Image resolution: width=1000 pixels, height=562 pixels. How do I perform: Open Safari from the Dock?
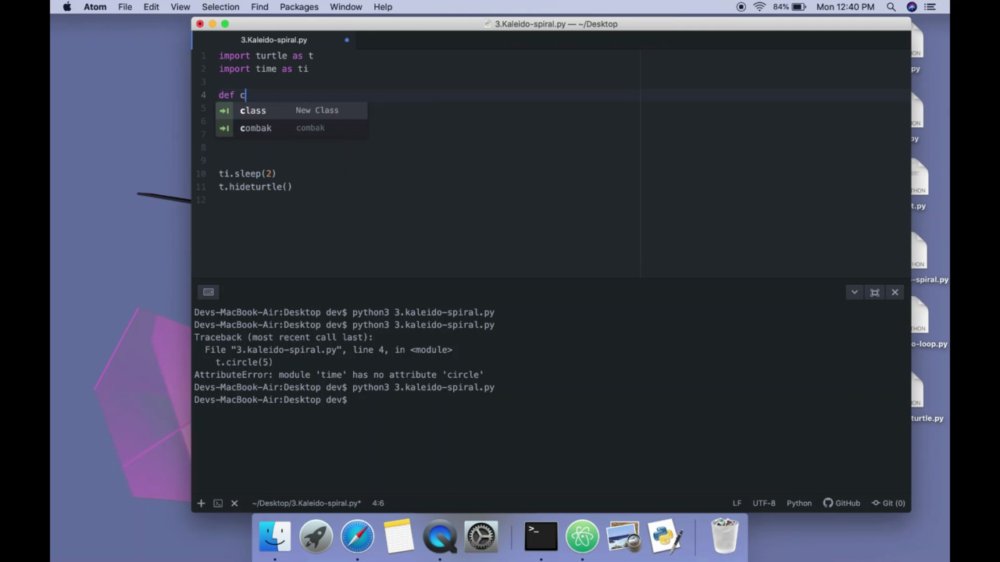(x=357, y=536)
